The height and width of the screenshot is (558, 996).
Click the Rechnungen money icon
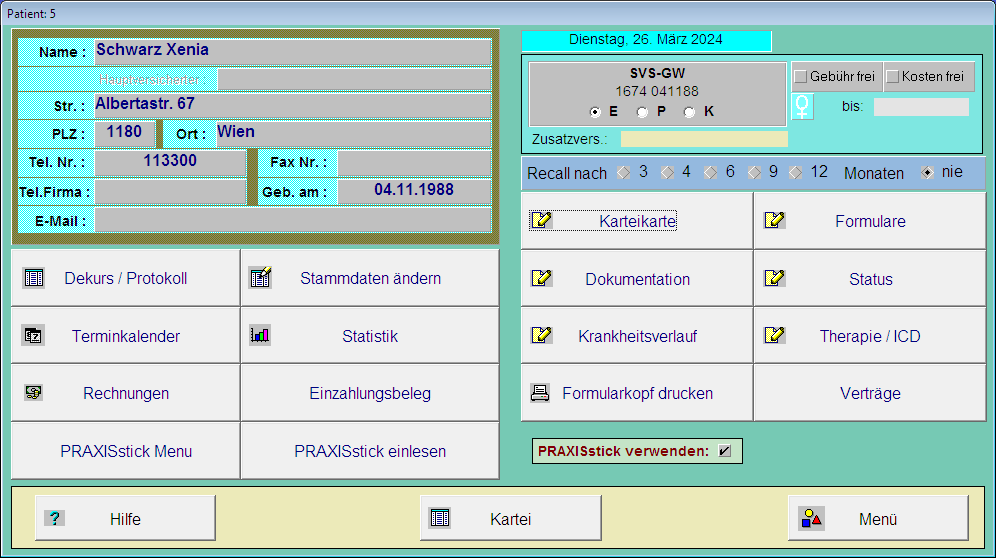coord(34,393)
